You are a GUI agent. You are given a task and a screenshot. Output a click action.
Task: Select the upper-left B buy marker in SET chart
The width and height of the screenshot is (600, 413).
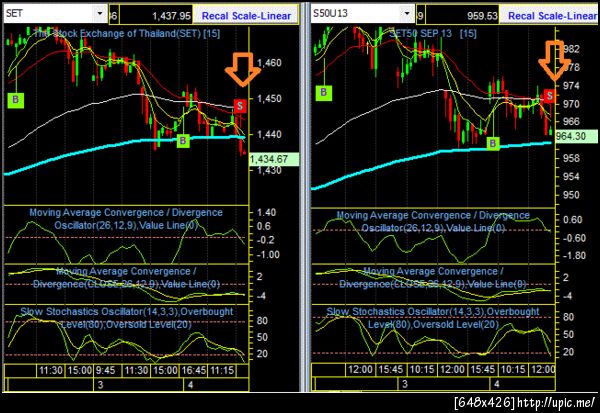(x=16, y=100)
